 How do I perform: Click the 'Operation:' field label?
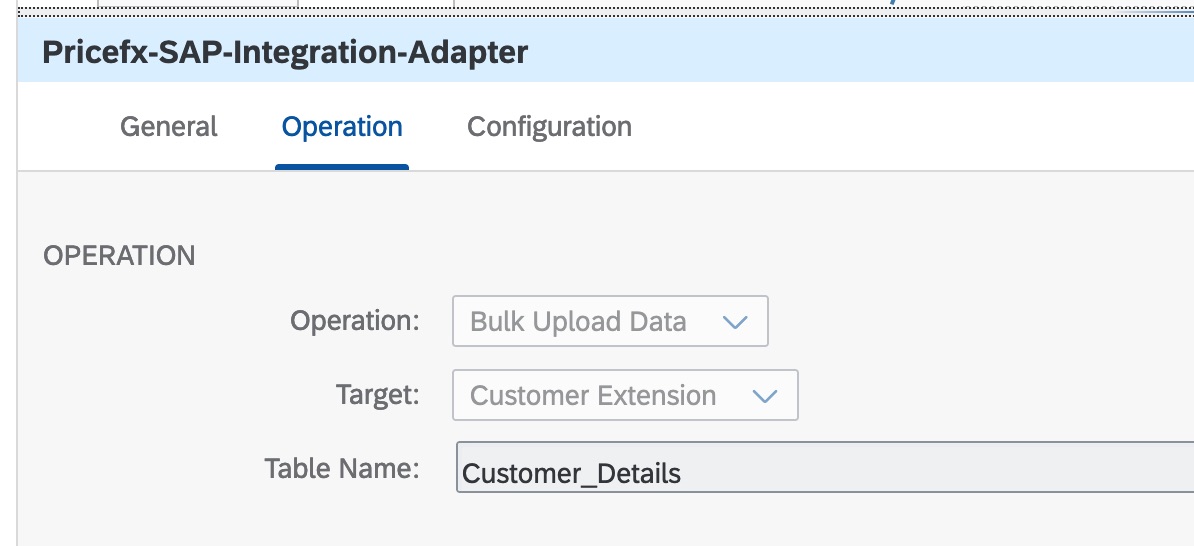(x=354, y=321)
